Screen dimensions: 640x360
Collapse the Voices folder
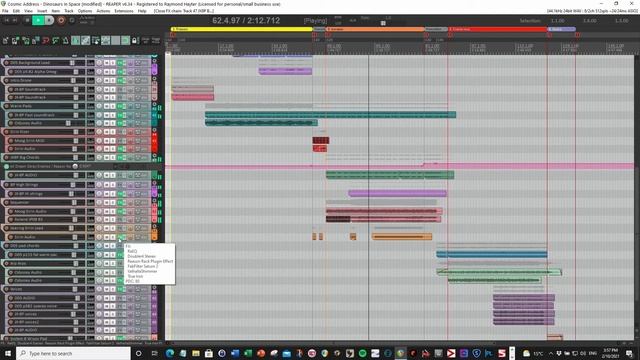(x=154, y=287)
